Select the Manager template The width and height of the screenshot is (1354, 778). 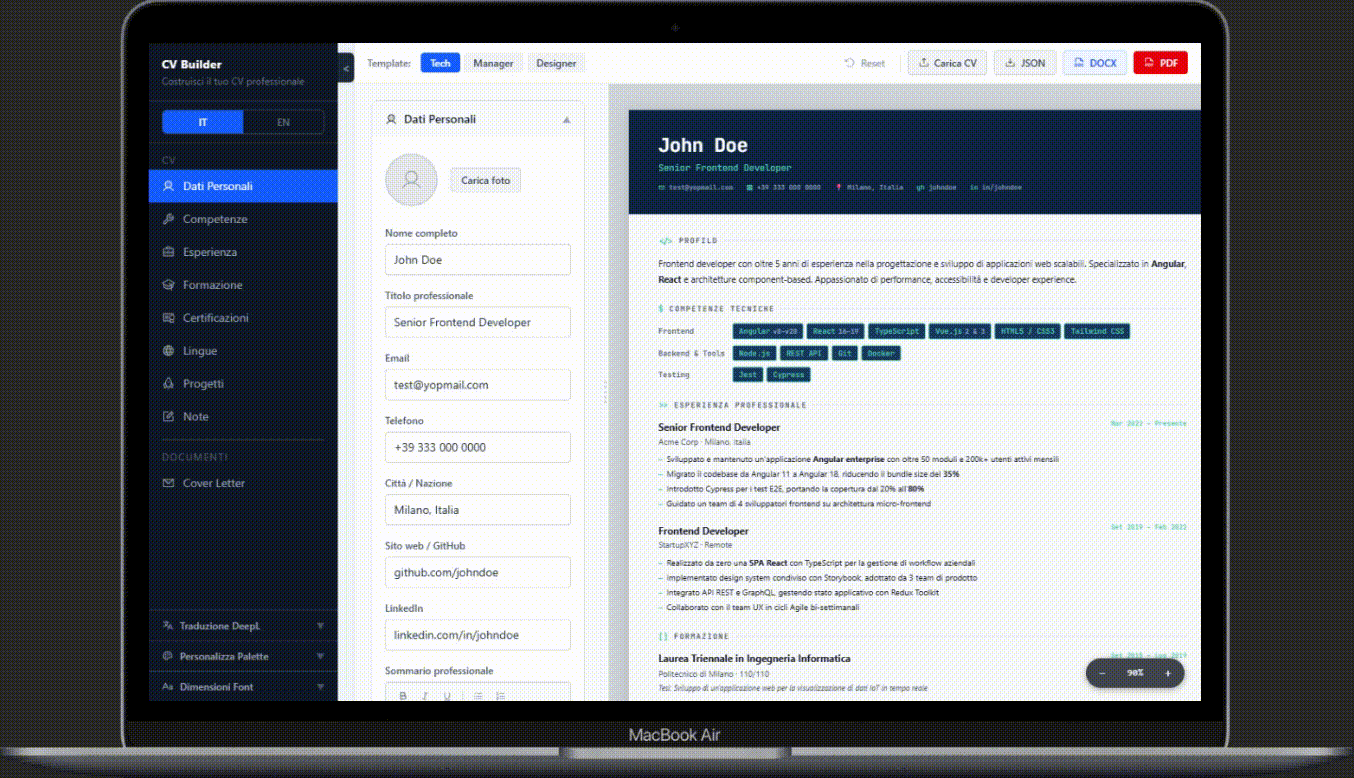pyautogui.click(x=493, y=63)
